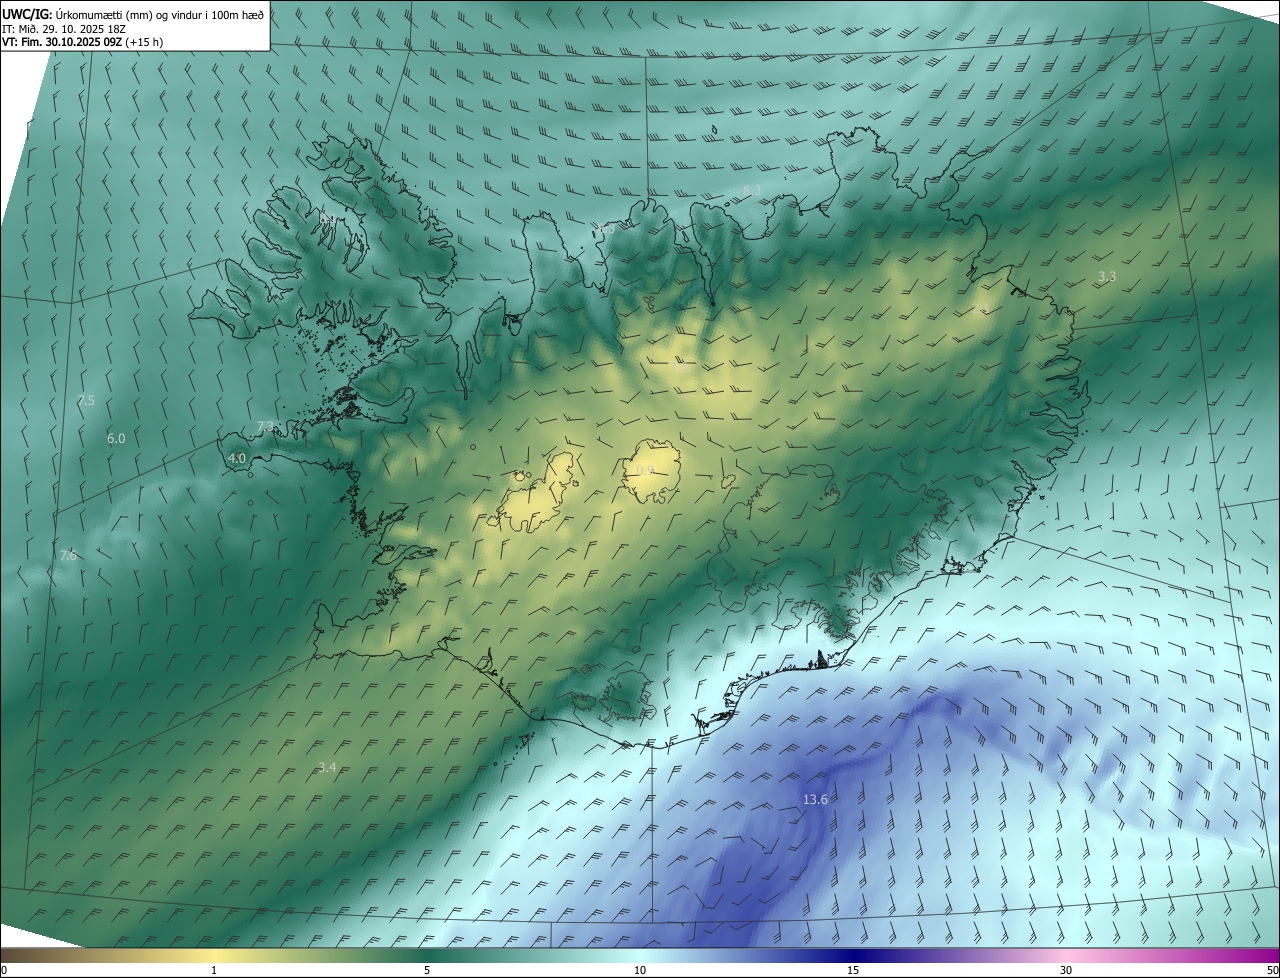Click the 0 tick on the color scale
The image size is (1280, 978).
point(4,970)
